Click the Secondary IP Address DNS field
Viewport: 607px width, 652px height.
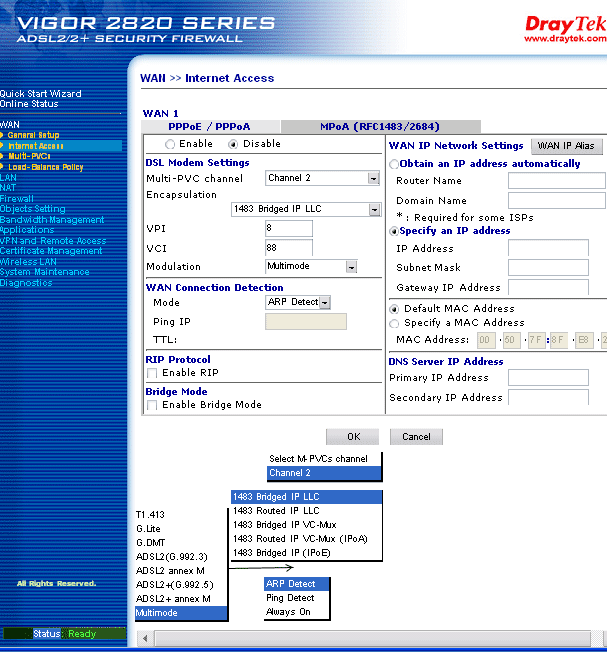pos(548,397)
